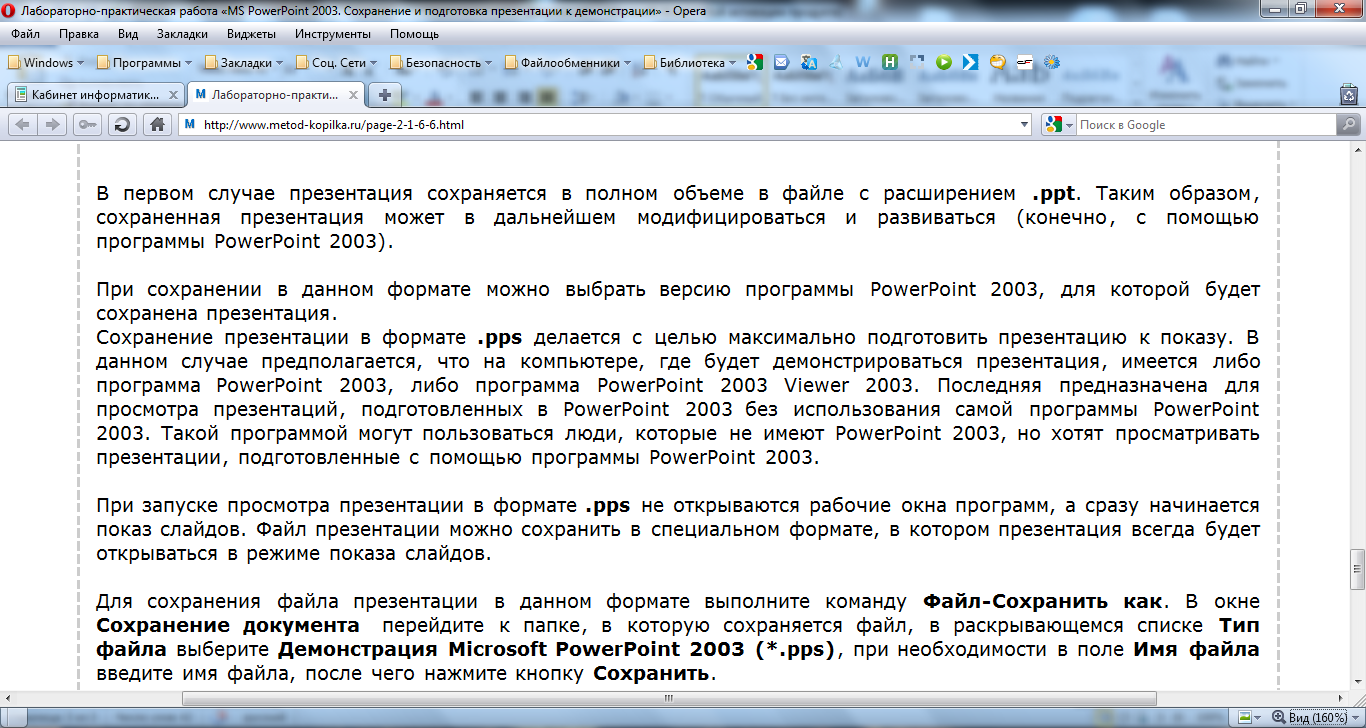The width and height of the screenshot is (1366, 728).
Task: Click the blue arrow bookmark icon
Action: tap(970, 62)
